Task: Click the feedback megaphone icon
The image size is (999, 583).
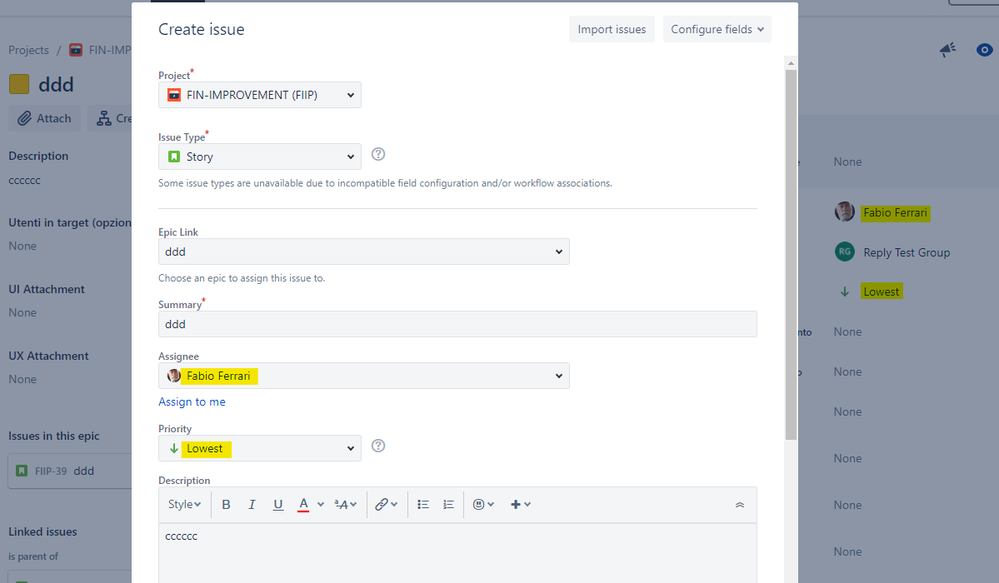Action: pos(948,50)
